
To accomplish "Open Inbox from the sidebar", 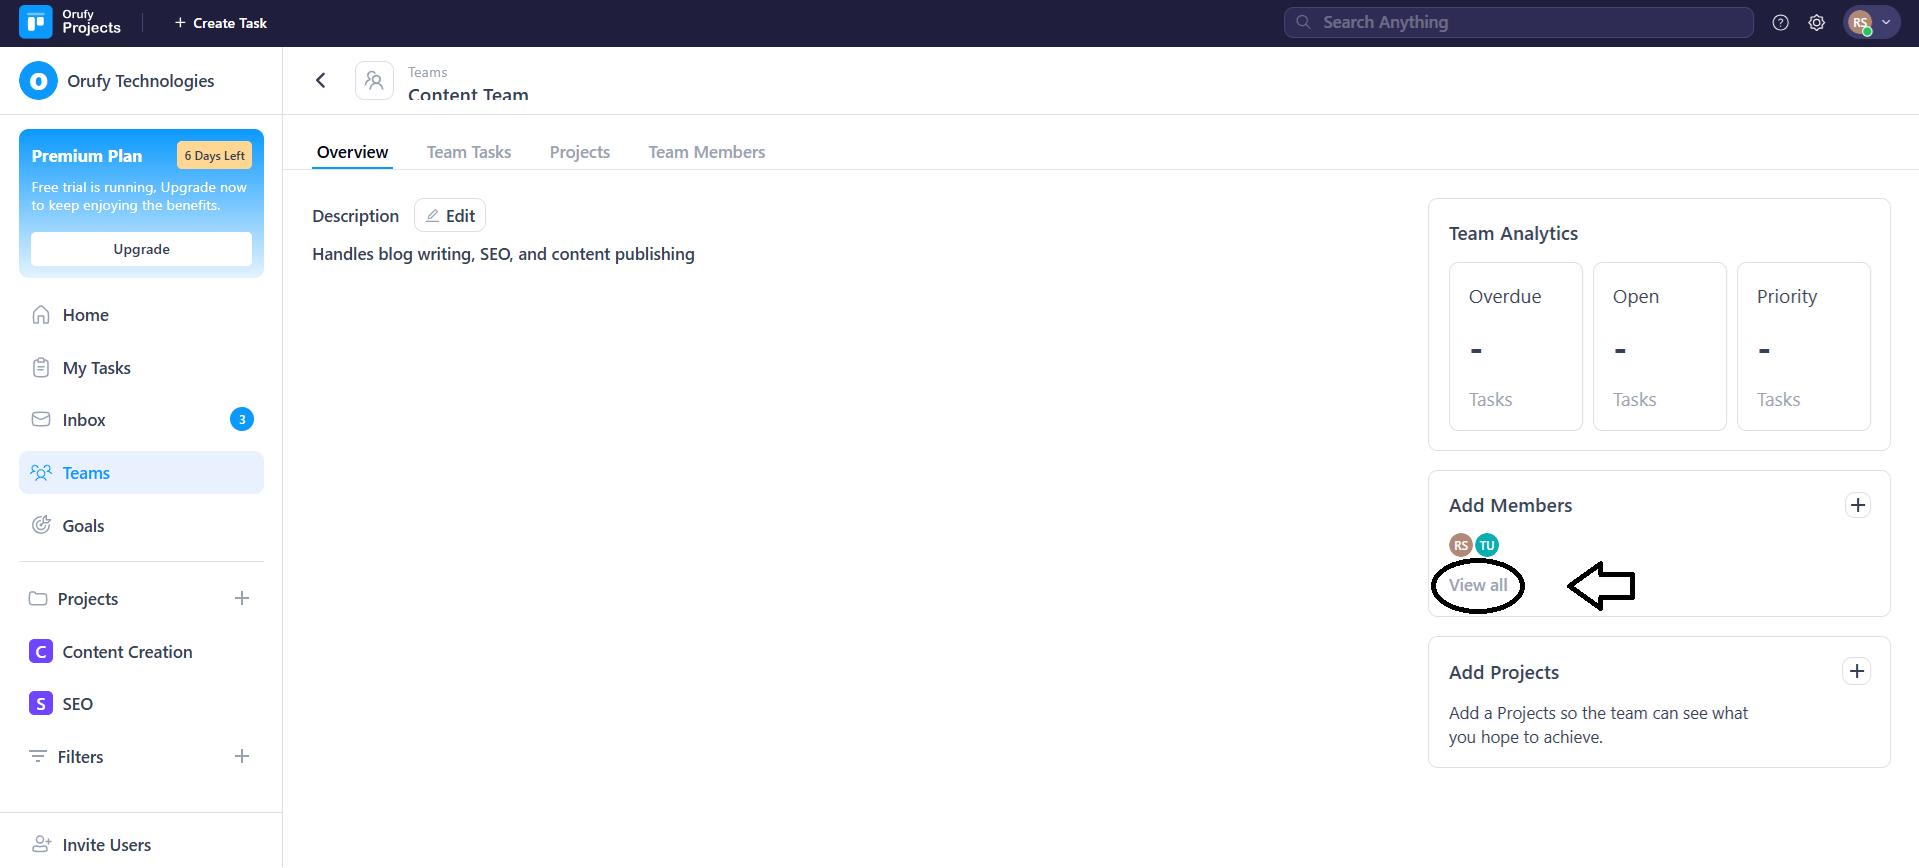I will coord(84,420).
